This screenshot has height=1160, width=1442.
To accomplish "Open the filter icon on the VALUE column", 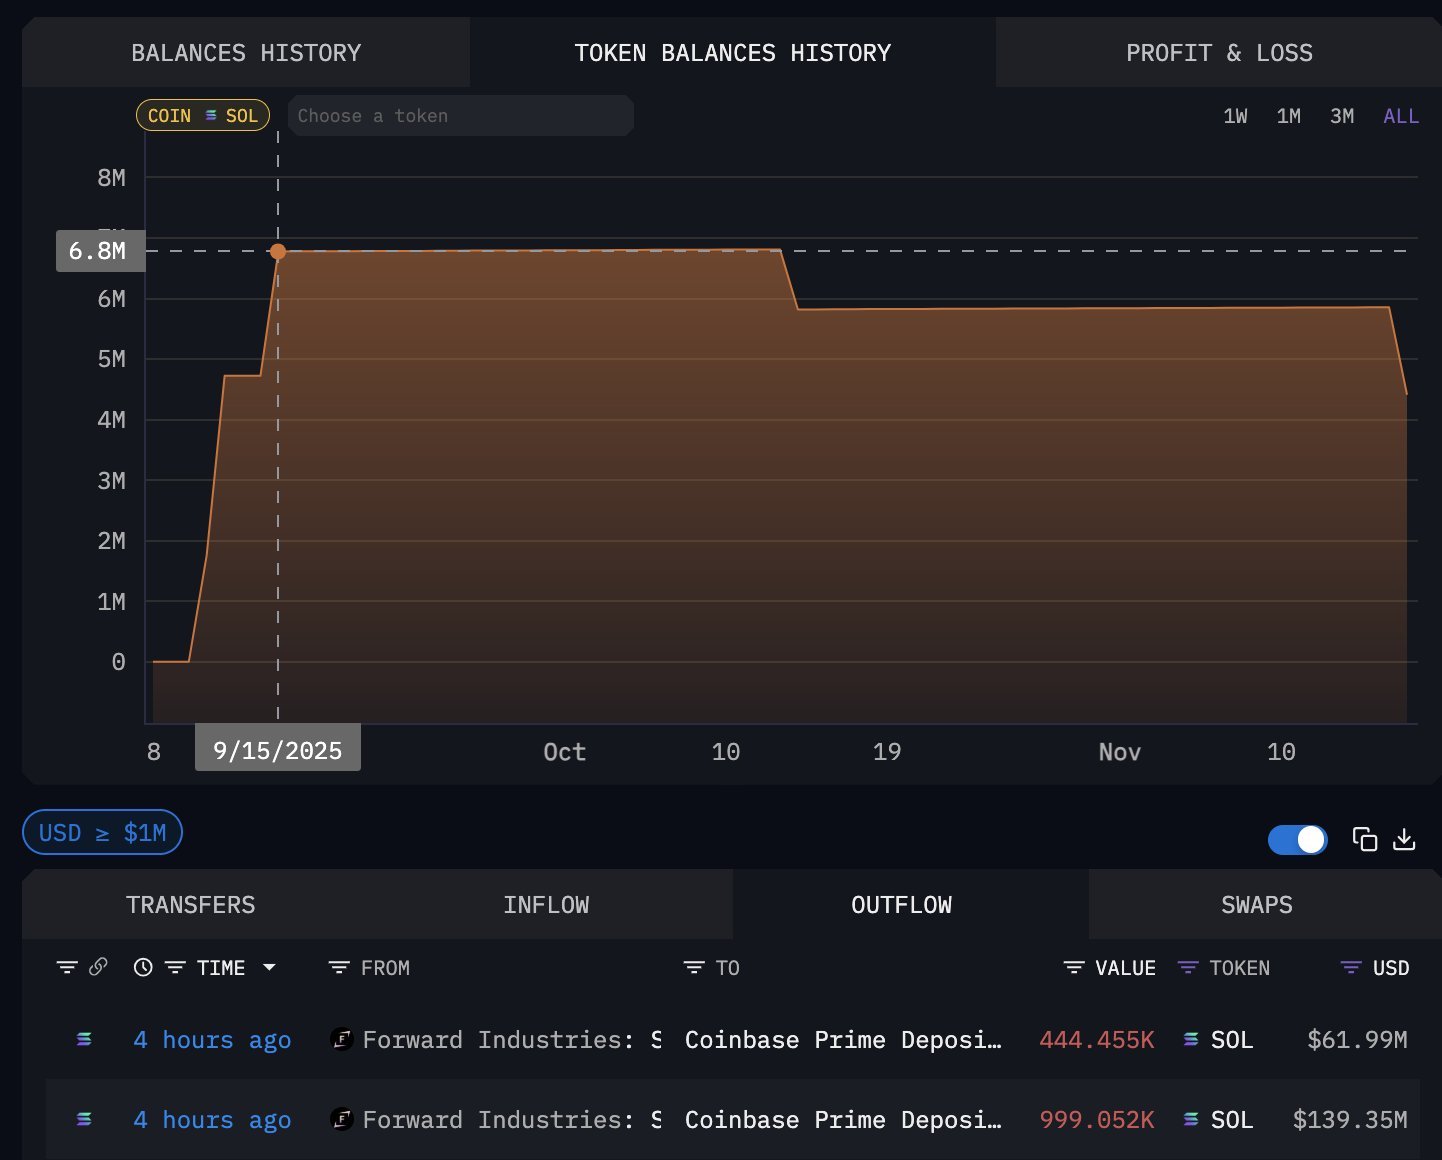I will [x=1072, y=967].
